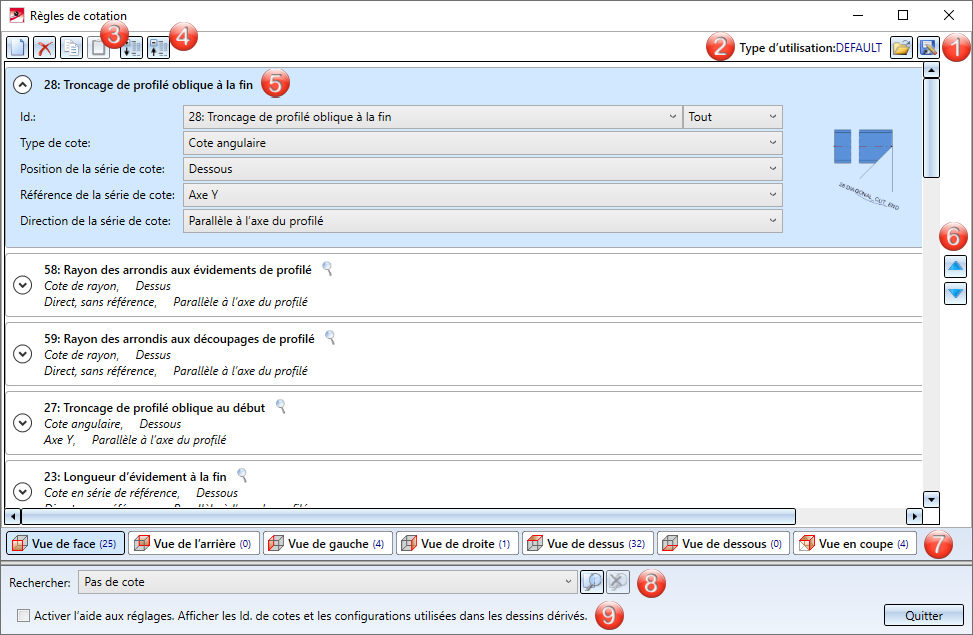Switch to Vue de gauche tab
Viewport: 973px width, 635px height.
(327, 543)
